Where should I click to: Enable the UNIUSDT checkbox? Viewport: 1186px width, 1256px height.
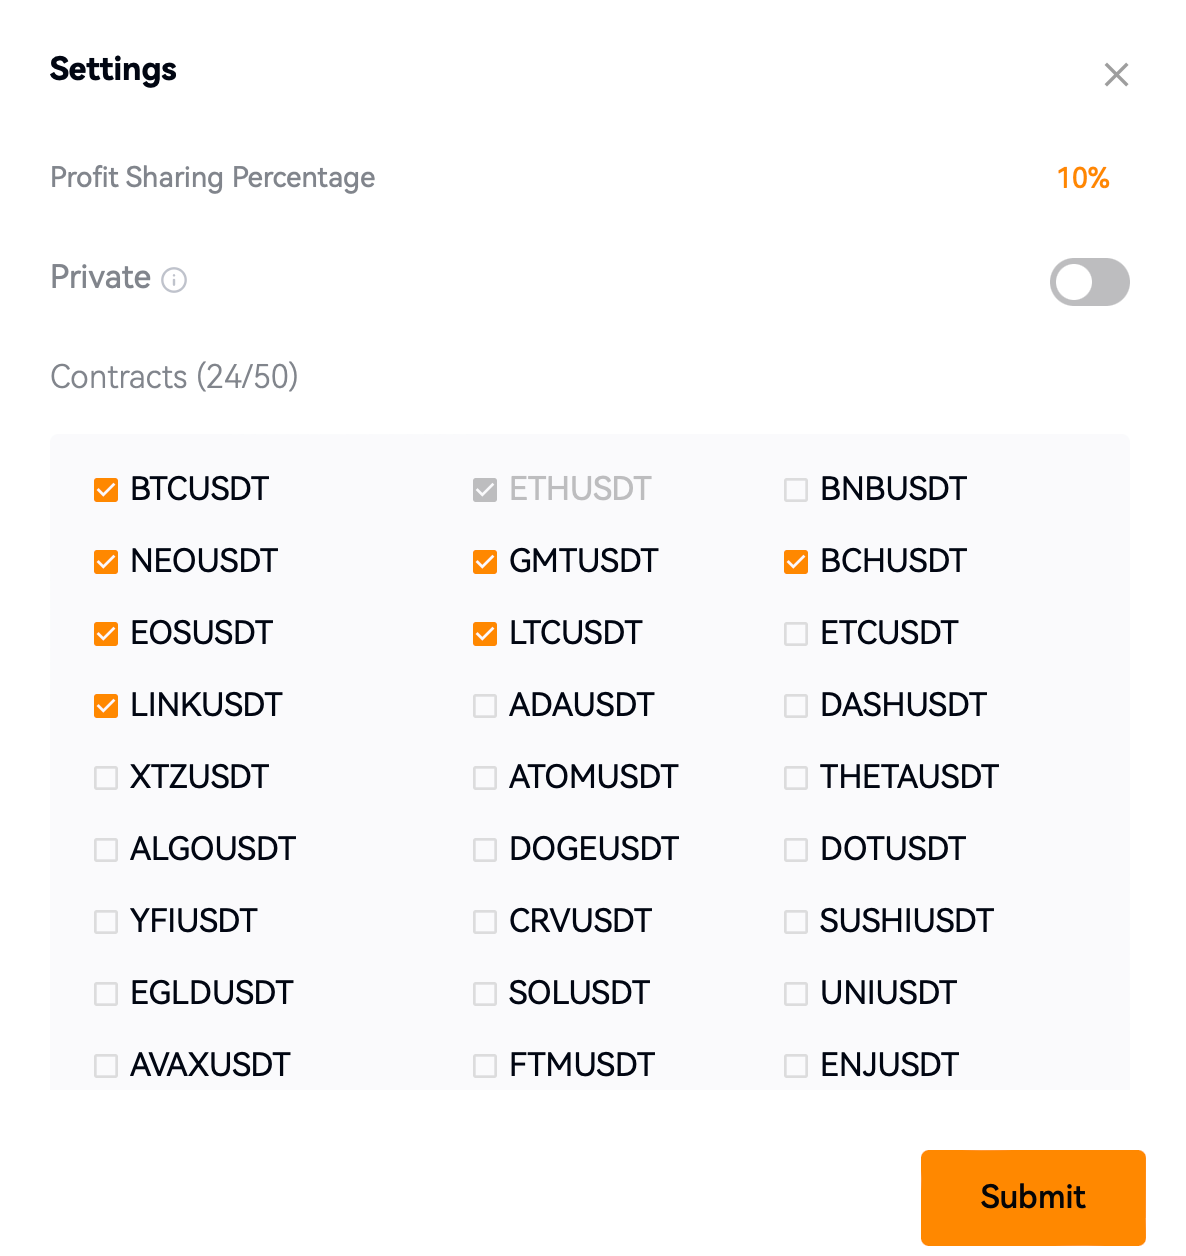click(796, 994)
